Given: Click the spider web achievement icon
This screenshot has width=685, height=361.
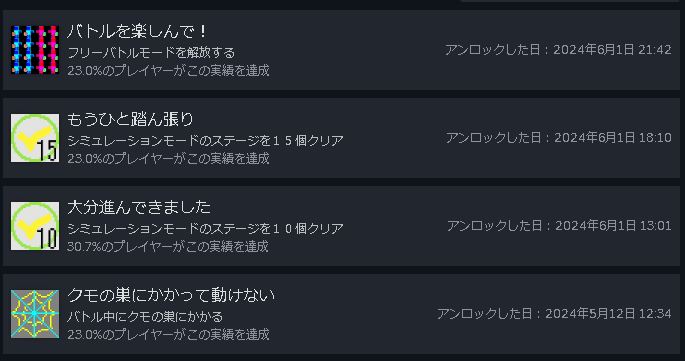Looking at the screenshot, I should pyautogui.click(x=35, y=314).
